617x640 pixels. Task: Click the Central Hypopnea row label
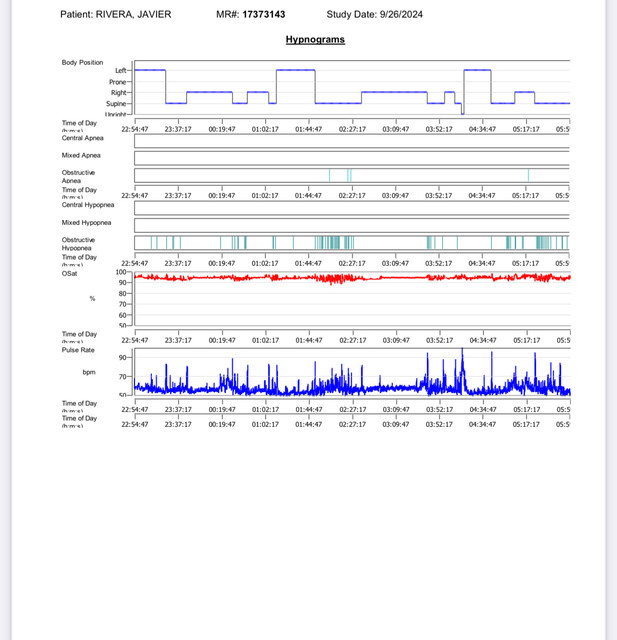pos(88,205)
